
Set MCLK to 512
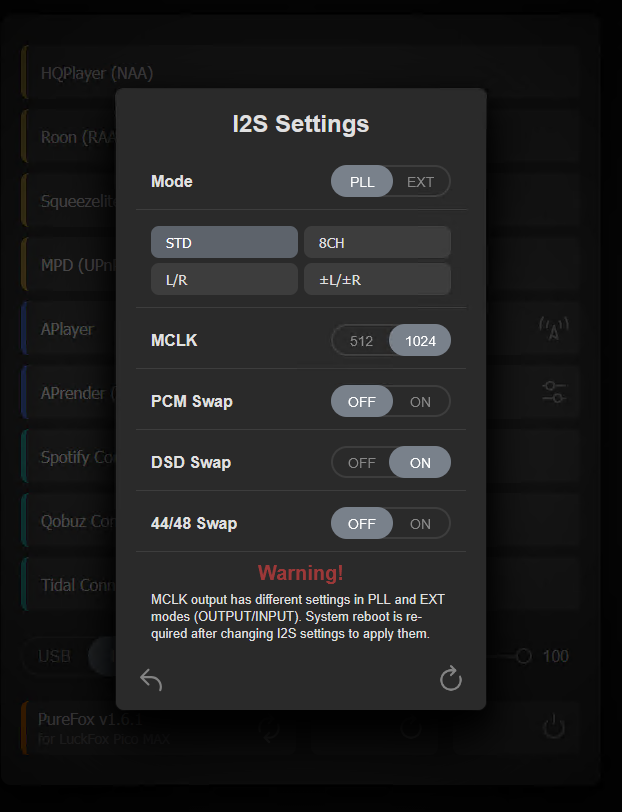pyautogui.click(x=361, y=341)
